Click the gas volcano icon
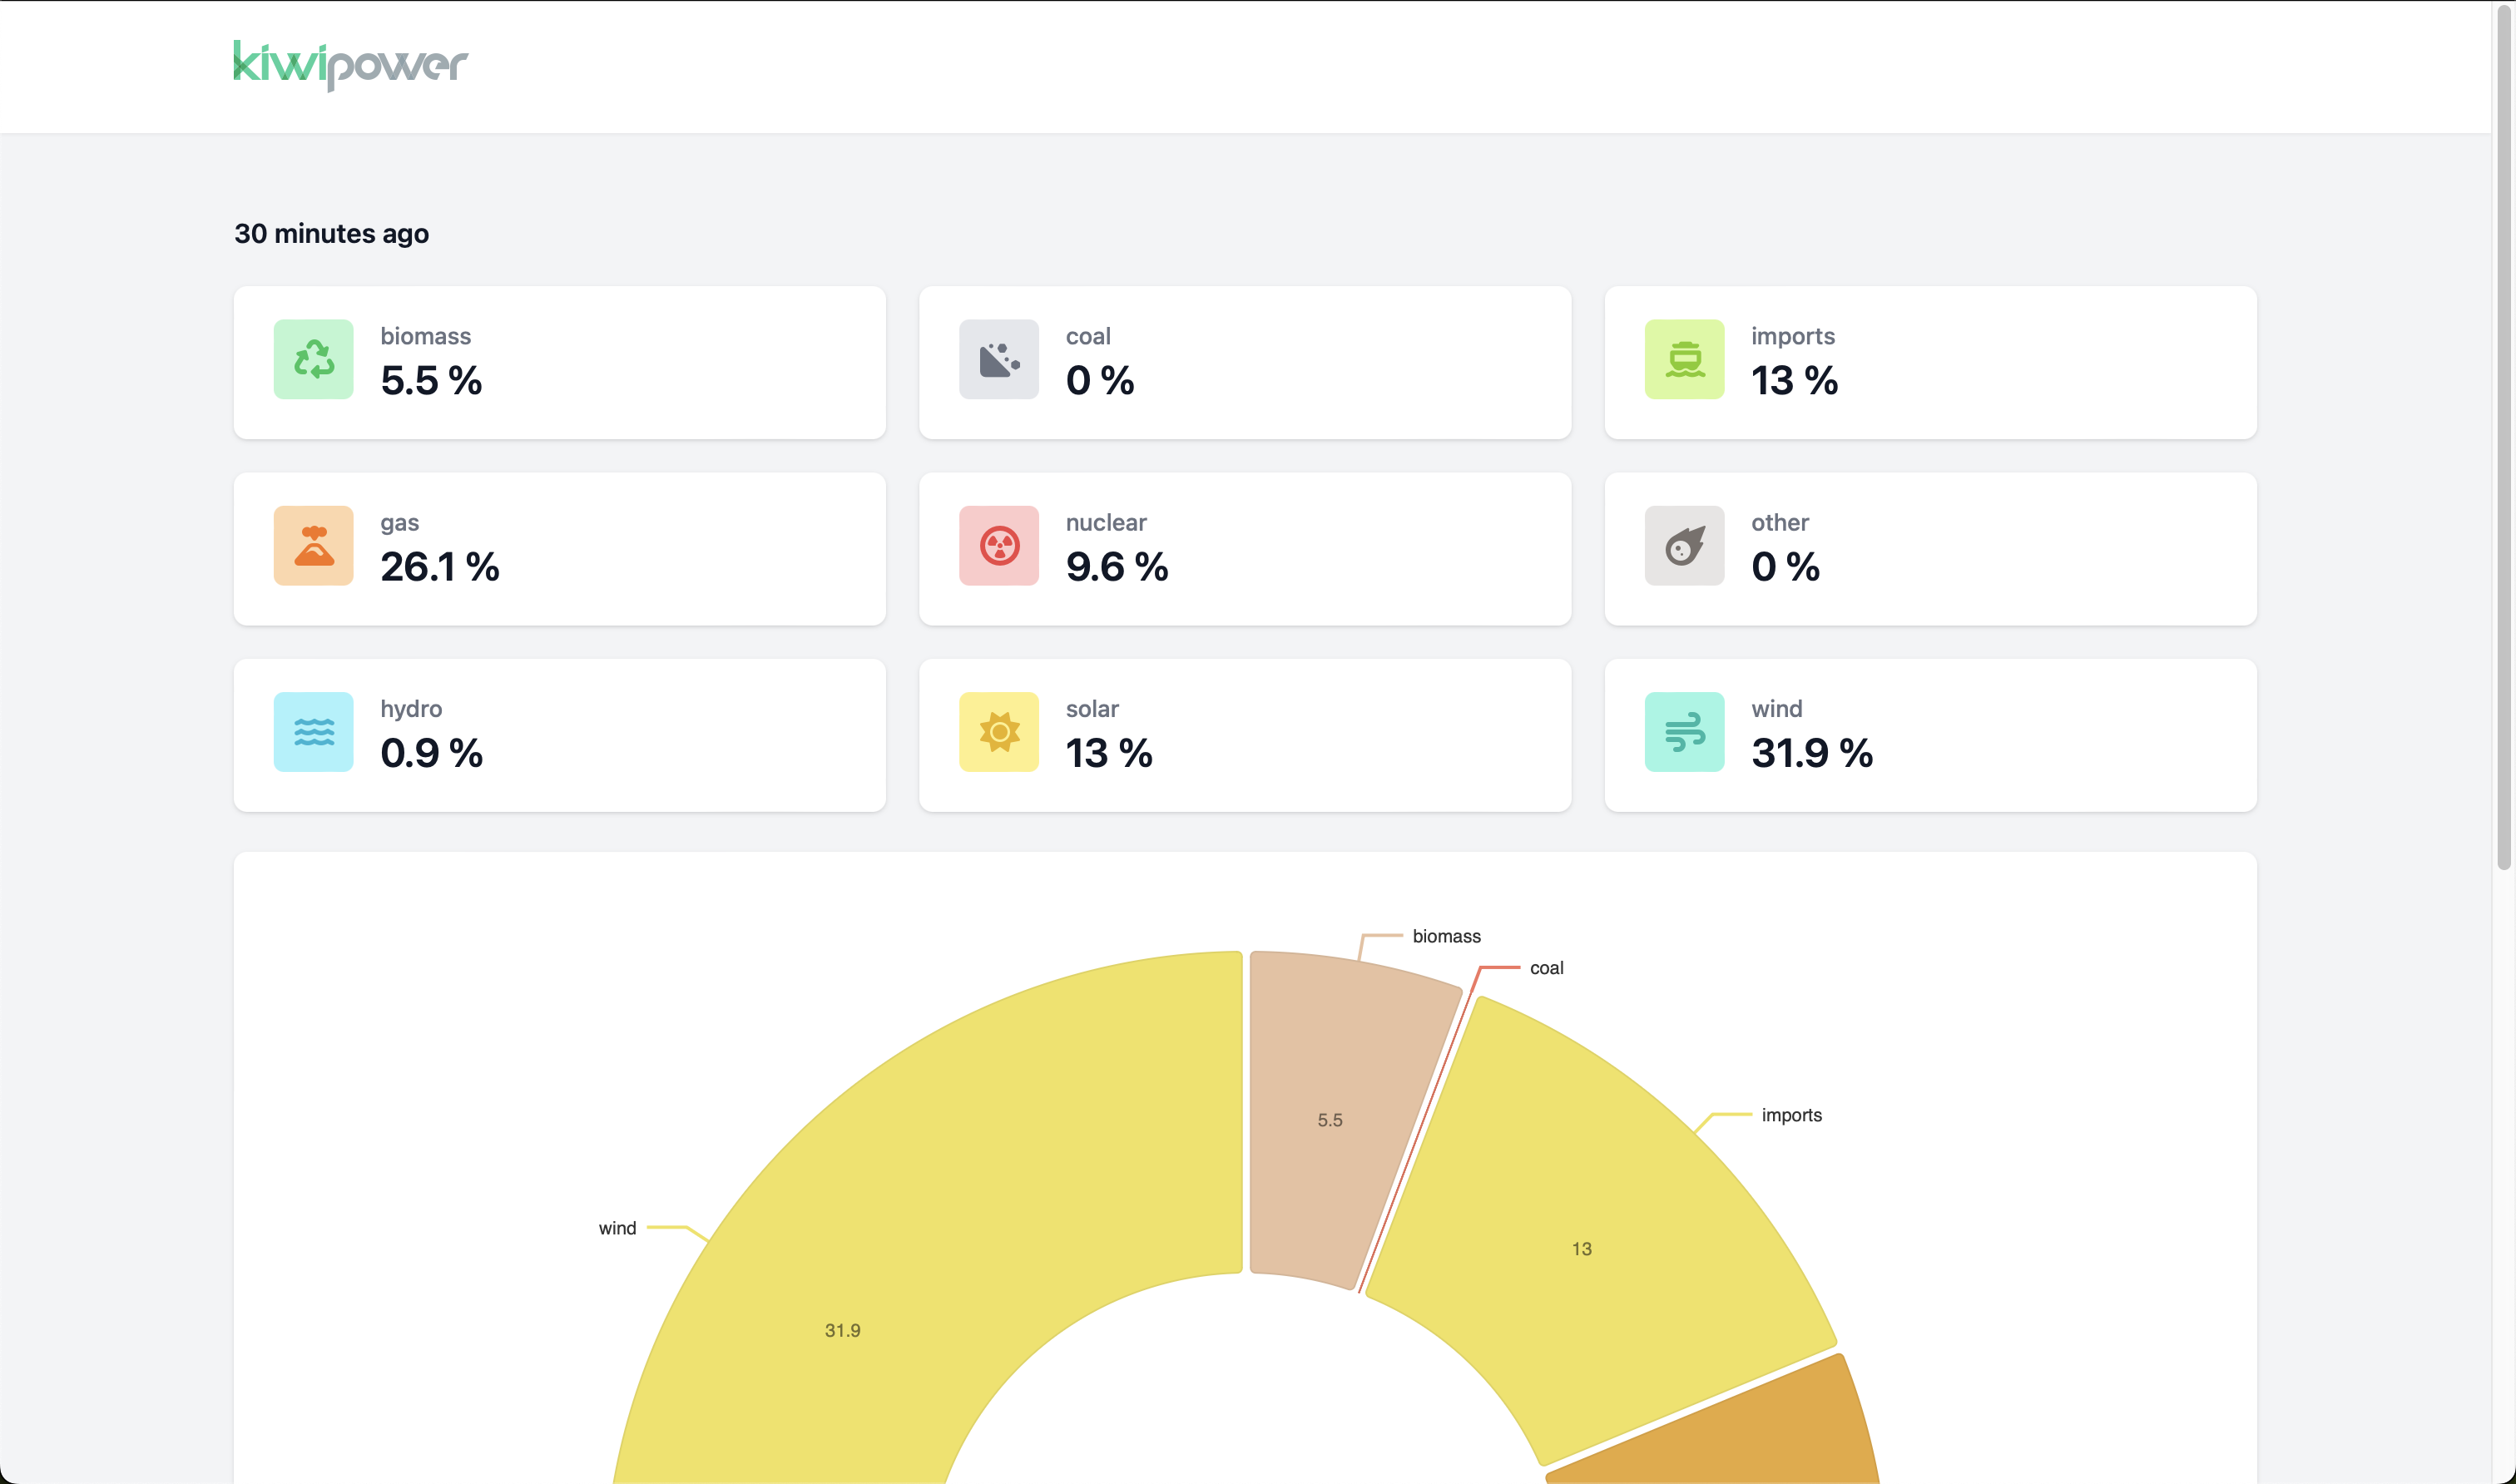 pyautogui.click(x=313, y=545)
